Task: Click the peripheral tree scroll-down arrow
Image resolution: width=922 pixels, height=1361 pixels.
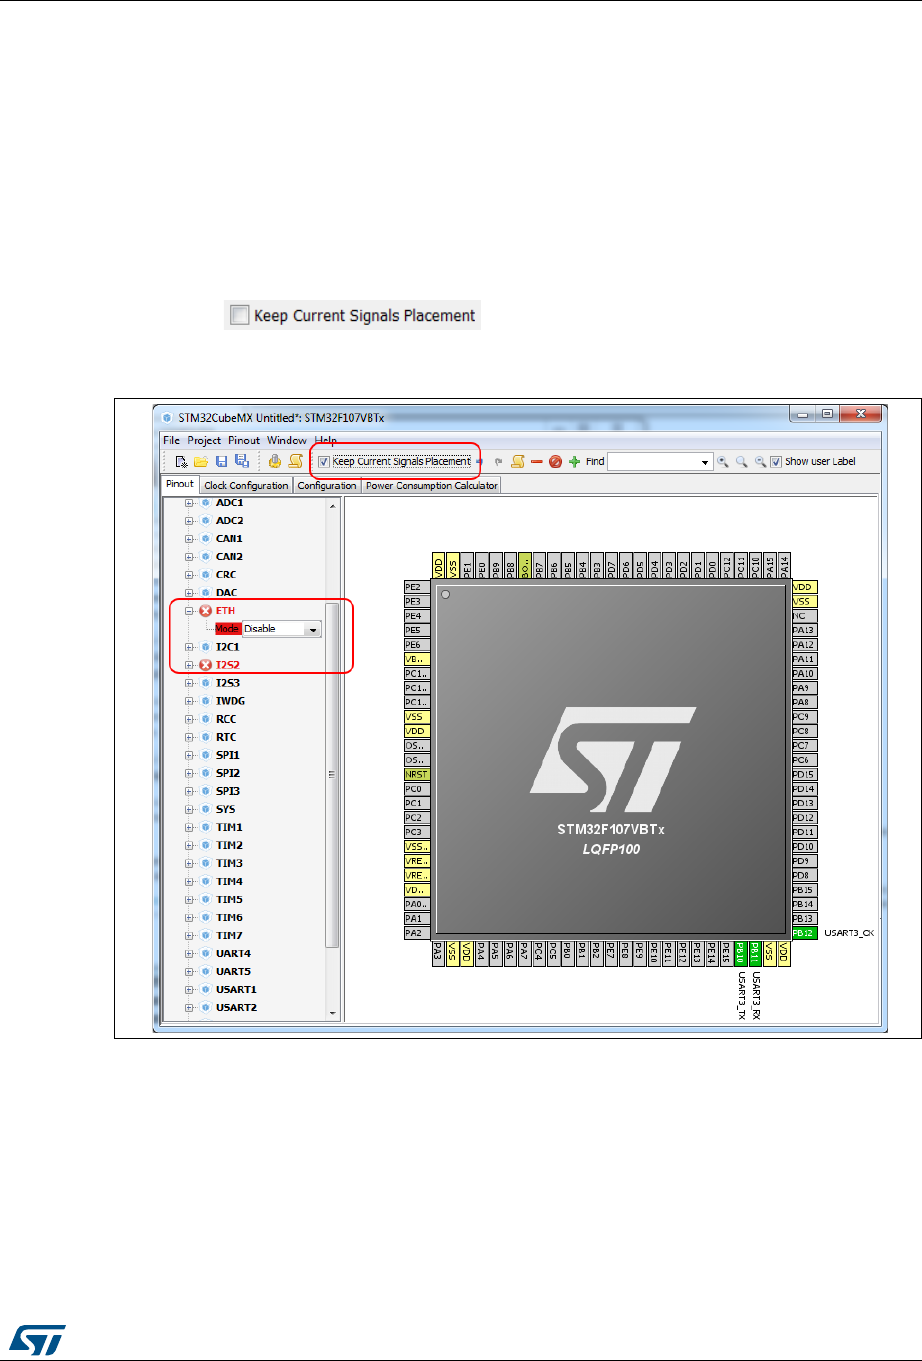Action: click(333, 1013)
